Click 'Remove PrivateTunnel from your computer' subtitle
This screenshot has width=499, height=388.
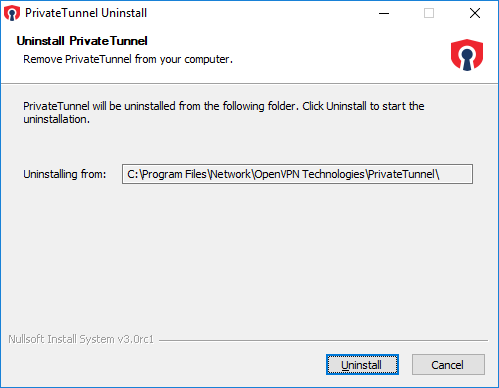[x=128, y=59]
